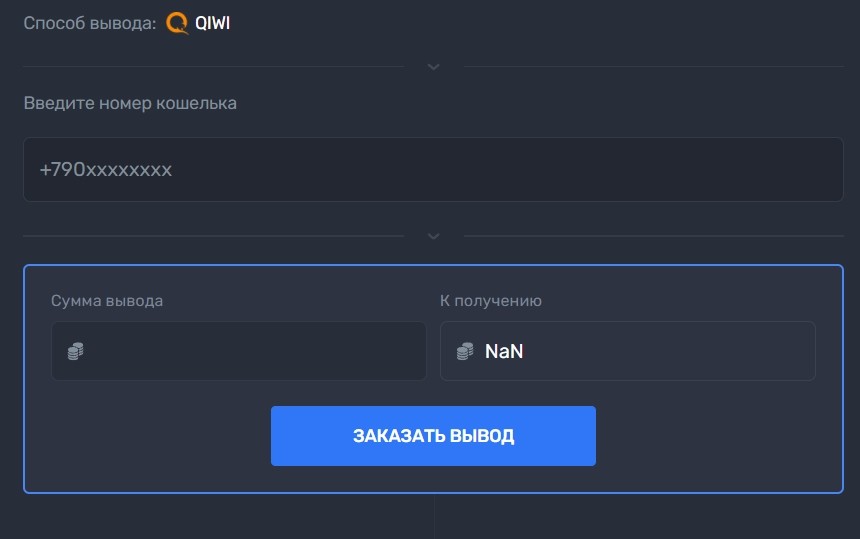Click the coins icon beside NaN
This screenshot has height=539, width=860.
(x=465, y=351)
